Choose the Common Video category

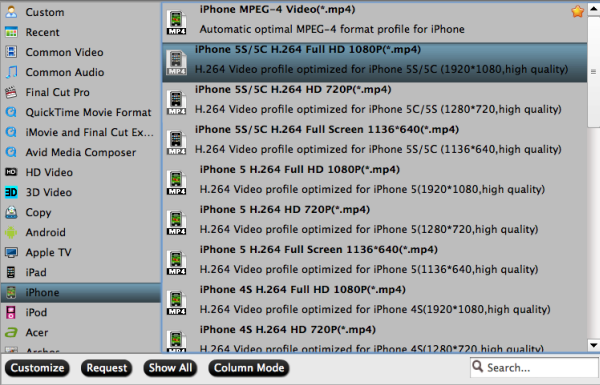pyautogui.click(x=81, y=52)
